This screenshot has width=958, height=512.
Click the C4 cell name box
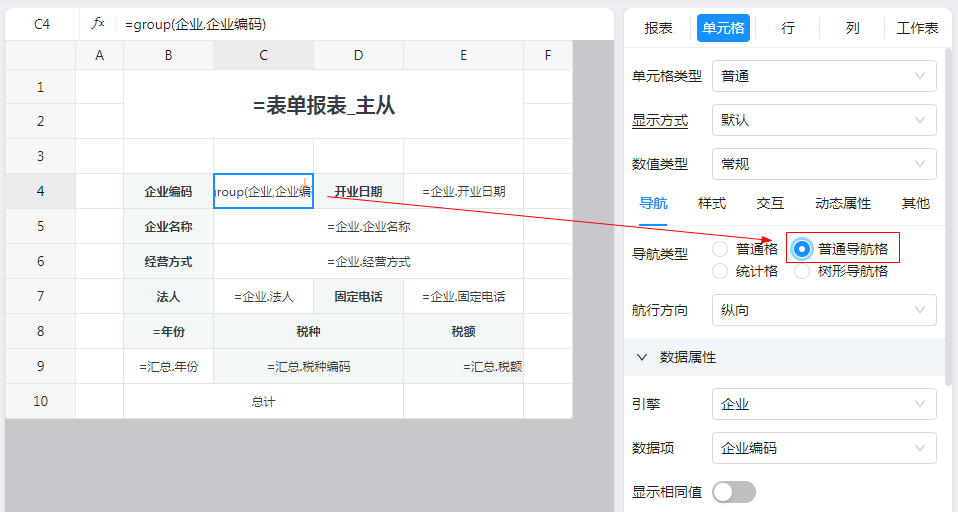(x=42, y=23)
